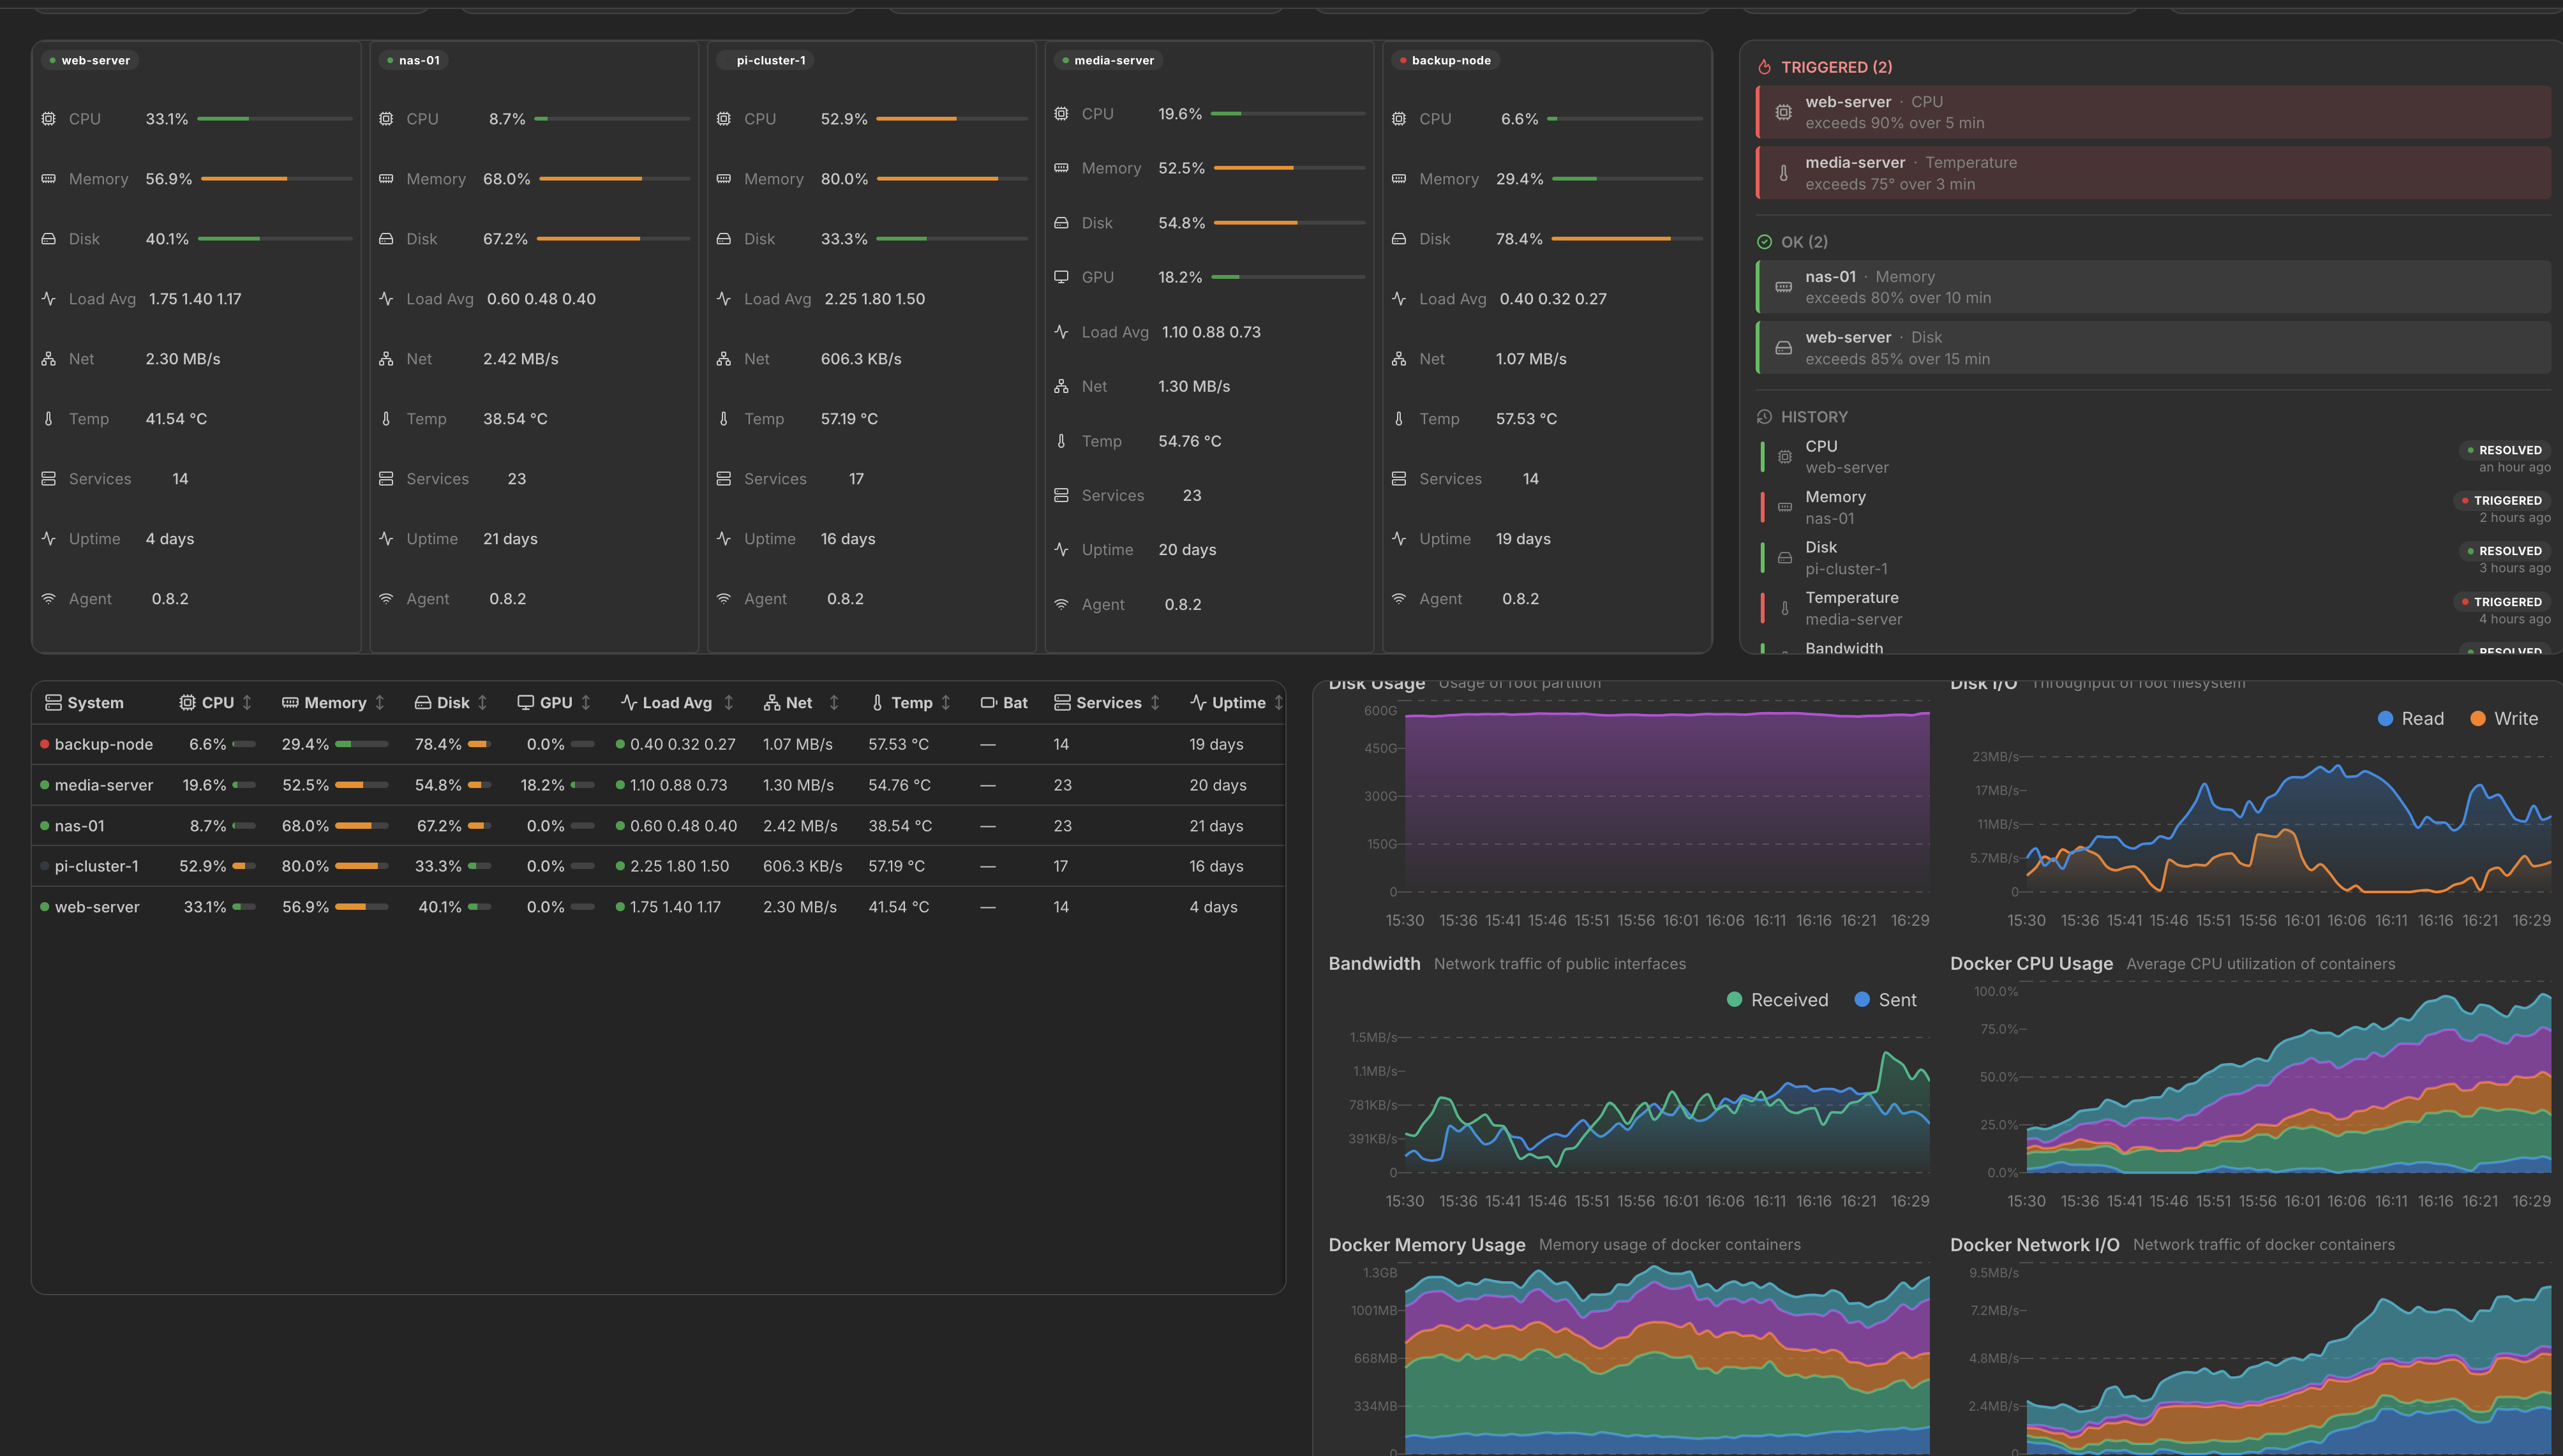Image resolution: width=2563 pixels, height=1456 pixels.
Task: Sort the table by CPU column arrows
Action: click(x=247, y=703)
